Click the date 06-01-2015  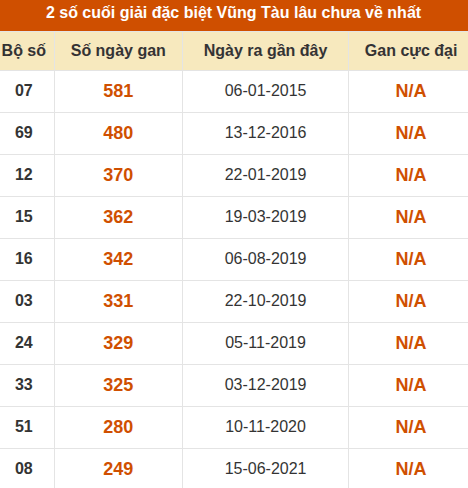(x=265, y=91)
